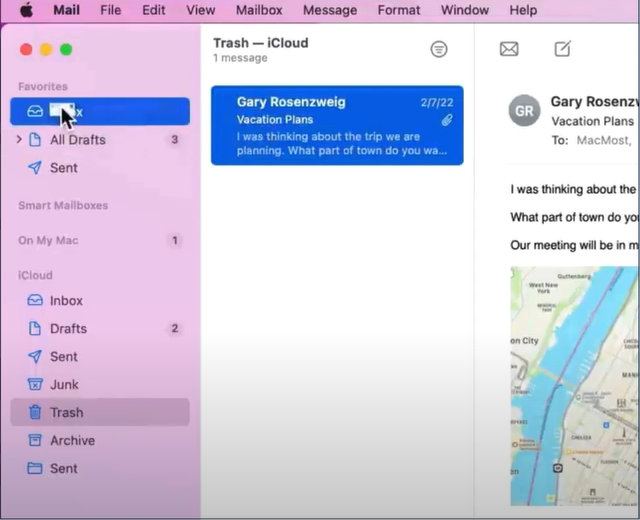
Task: Click the folder icon beside bottom Sent
Action: (x=35, y=468)
